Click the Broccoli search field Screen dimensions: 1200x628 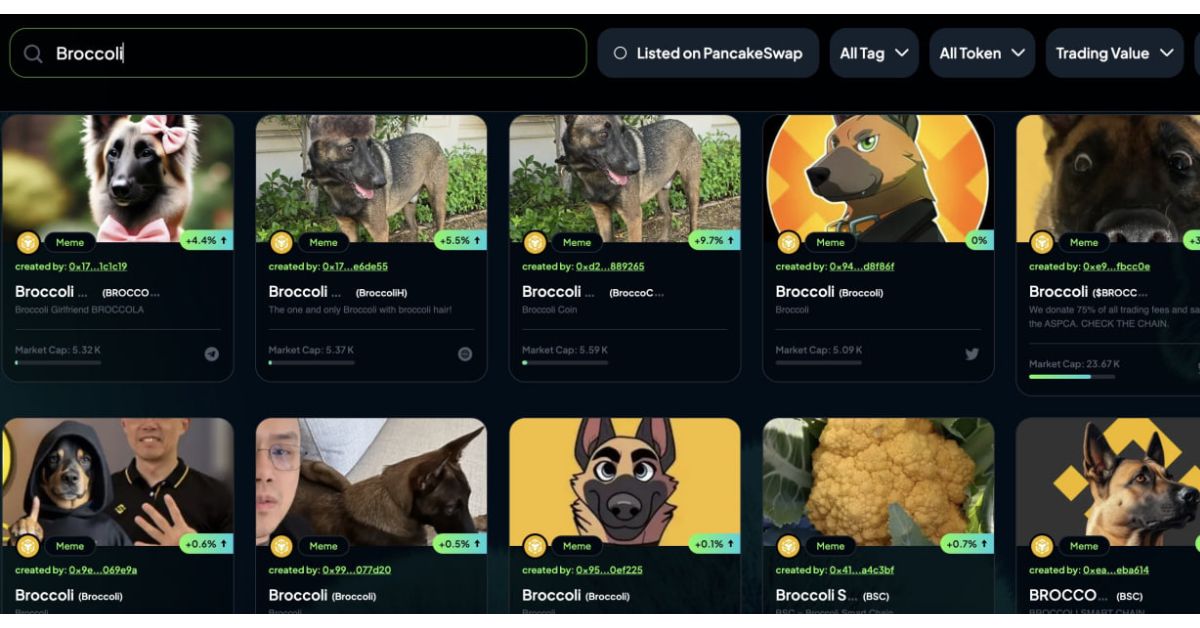[298, 53]
